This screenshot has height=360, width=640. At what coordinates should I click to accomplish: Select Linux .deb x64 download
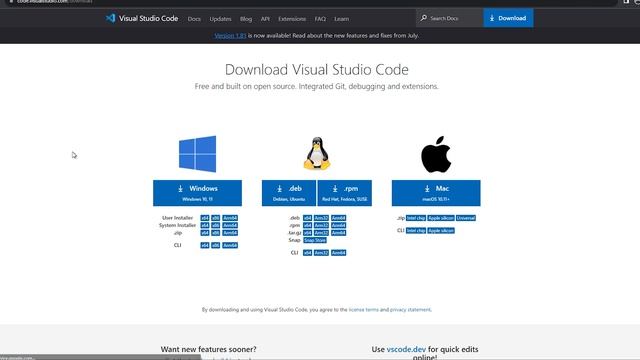(x=307, y=218)
